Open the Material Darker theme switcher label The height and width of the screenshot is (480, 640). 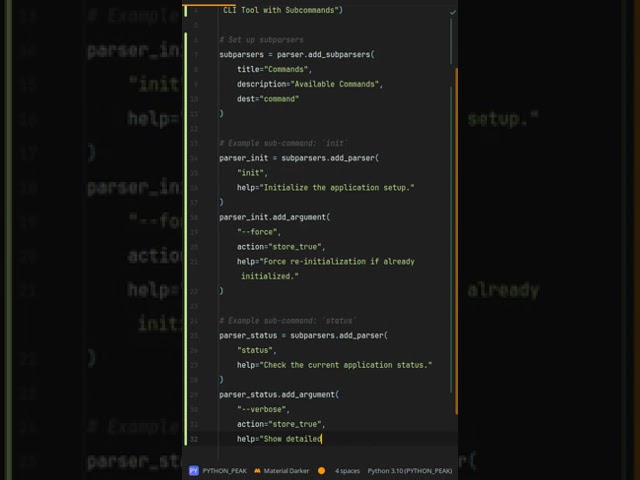coord(286,471)
